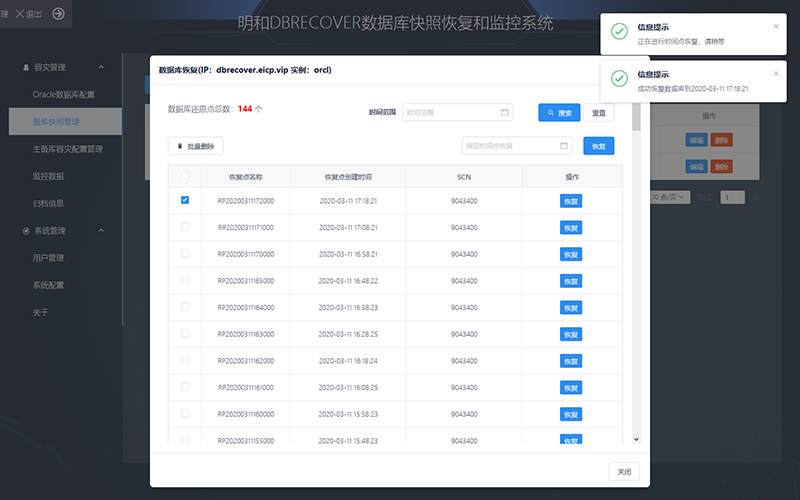Check the RP20200311164000 row checkbox
This screenshot has width=800, height=500.
point(185,307)
